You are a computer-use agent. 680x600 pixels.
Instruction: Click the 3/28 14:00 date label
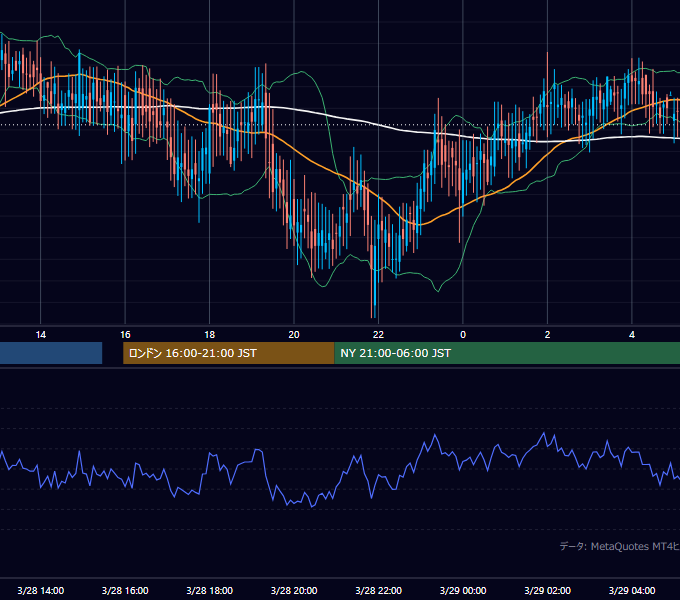point(40,590)
